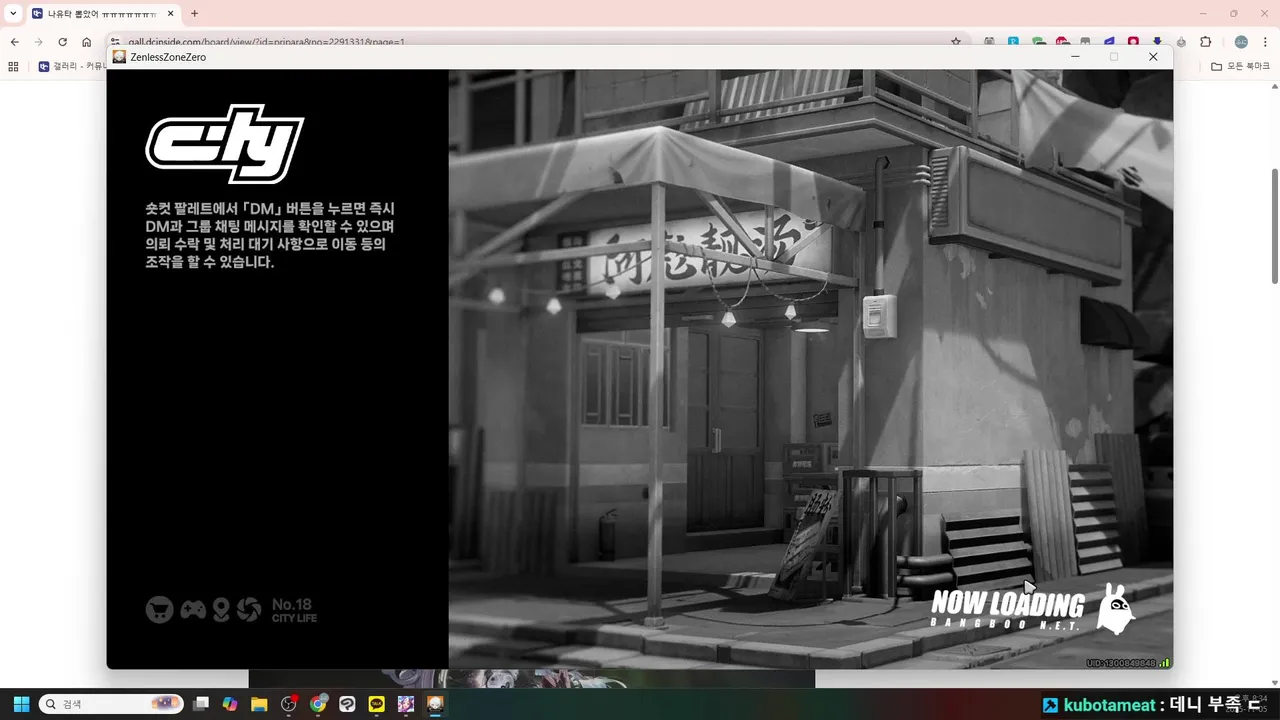
Task: Open Task View on the taskbar
Action: coord(201,704)
